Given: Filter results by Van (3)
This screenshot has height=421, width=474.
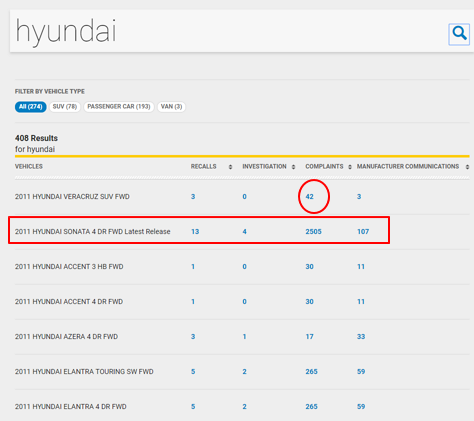Looking at the screenshot, I should [x=171, y=107].
